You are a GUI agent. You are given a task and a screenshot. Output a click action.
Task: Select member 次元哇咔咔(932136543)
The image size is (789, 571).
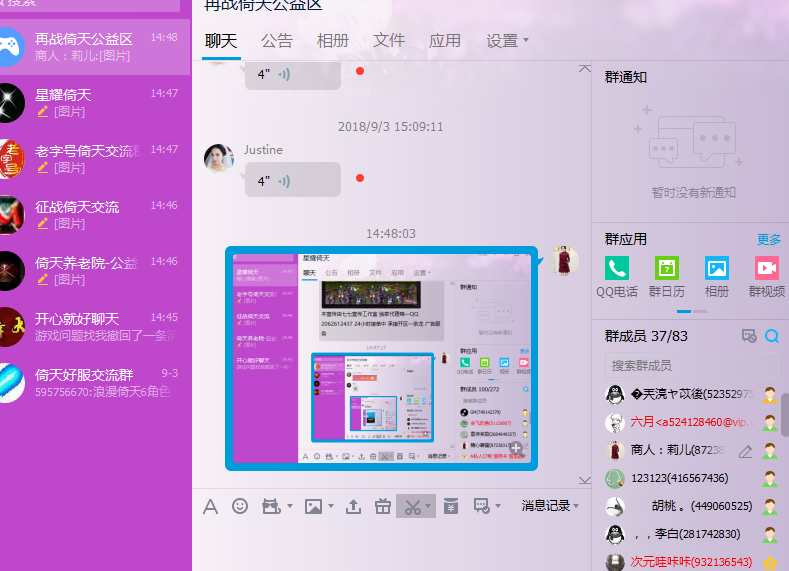(691, 561)
